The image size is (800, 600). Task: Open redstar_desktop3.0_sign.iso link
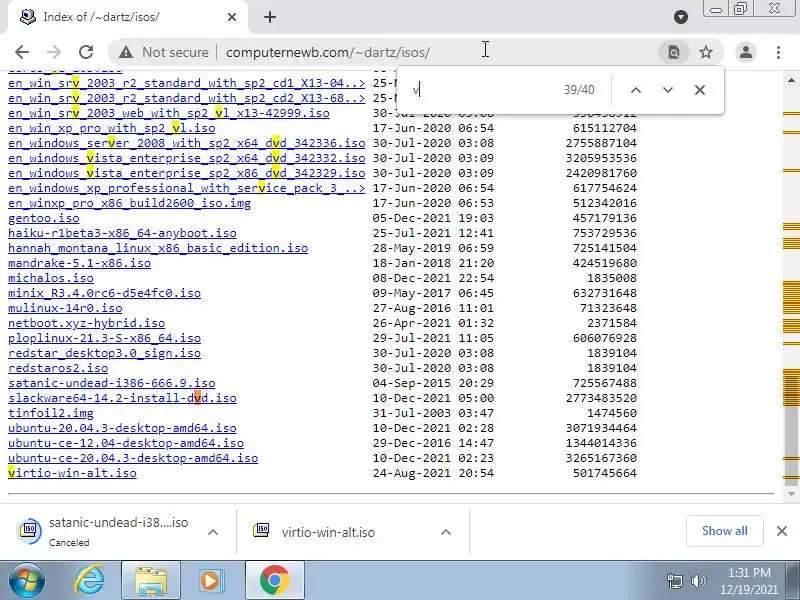pos(105,353)
